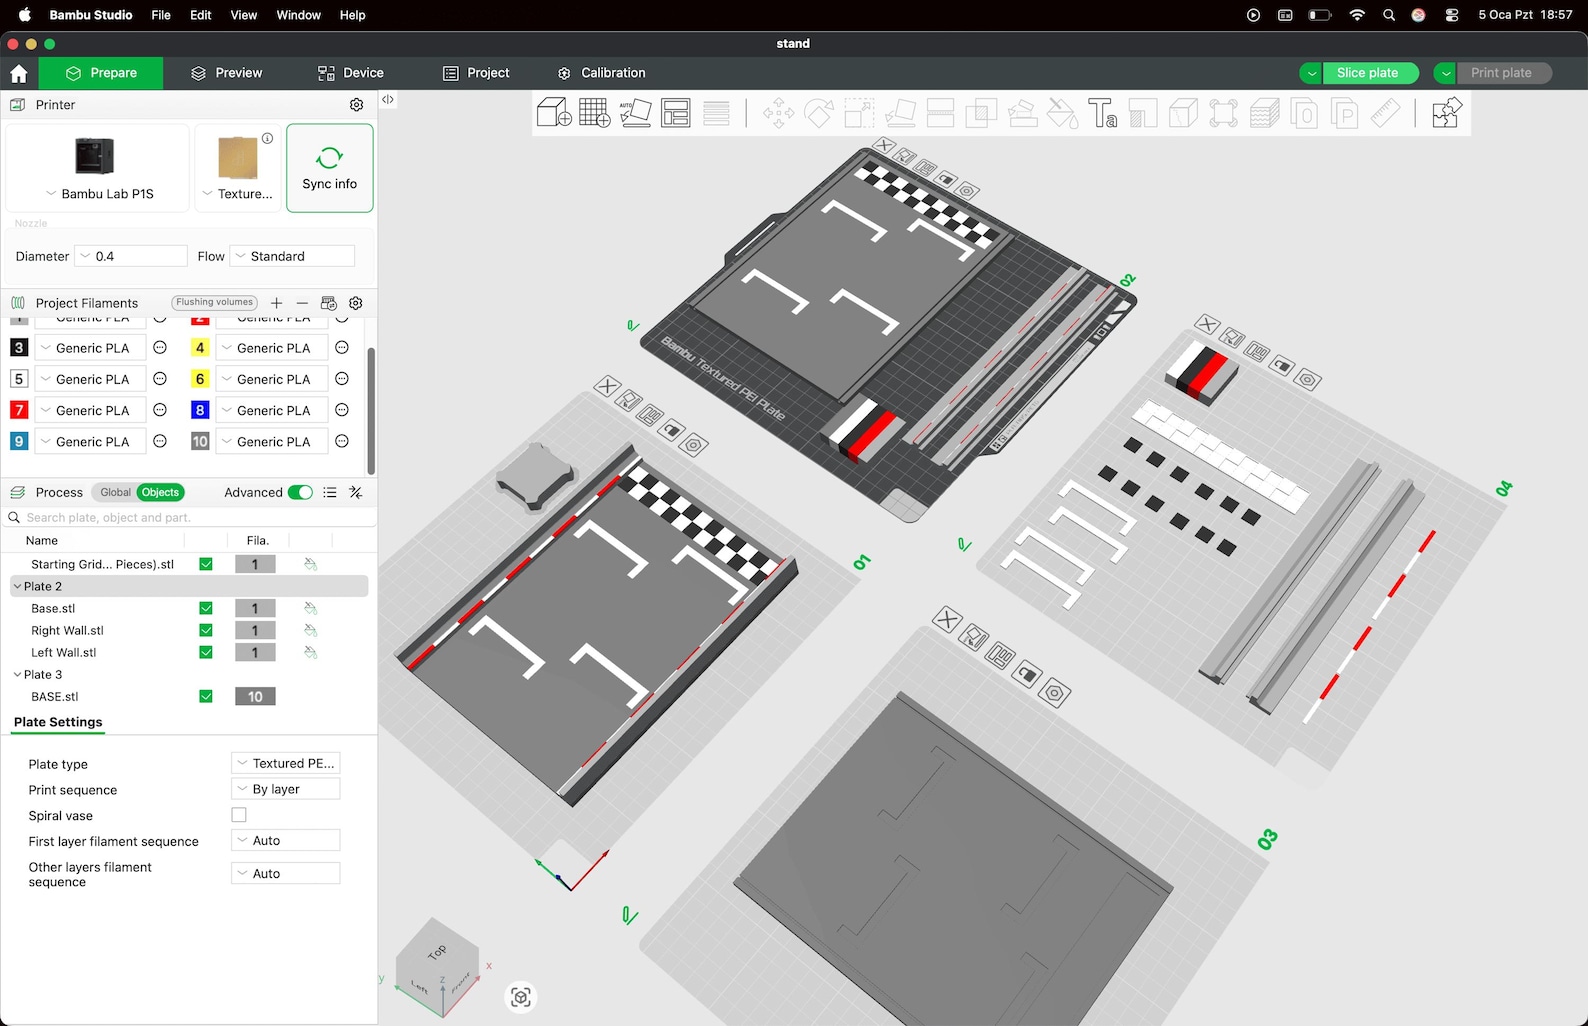Viewport: 1588px width, 1026px height.
Task: Click compare presets icon beside Advanced
Action: [356, 493]
